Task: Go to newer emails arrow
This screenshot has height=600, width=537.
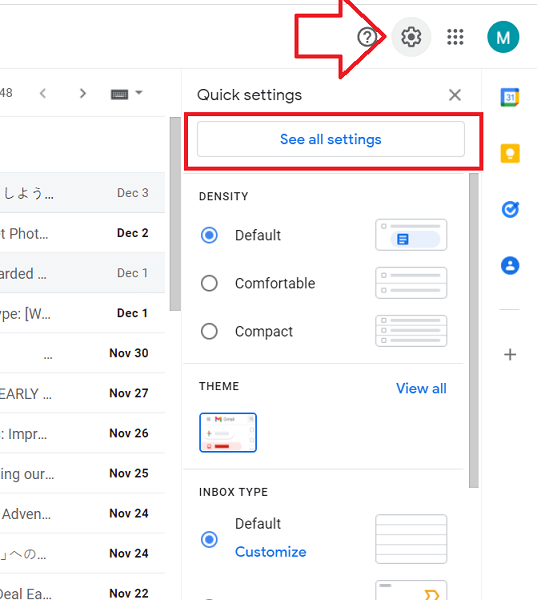Action: point(43,93)
